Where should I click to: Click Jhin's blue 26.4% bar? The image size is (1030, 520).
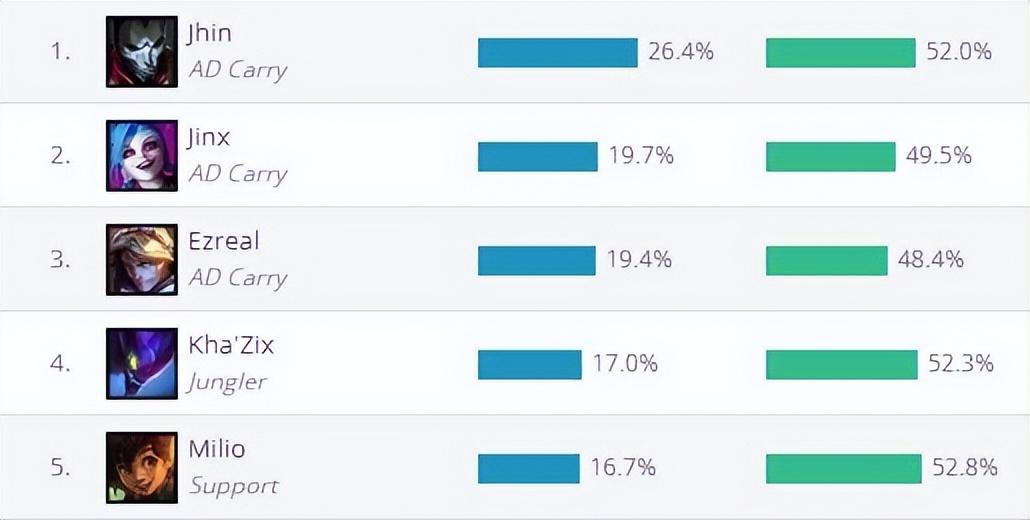click(557, 52)
